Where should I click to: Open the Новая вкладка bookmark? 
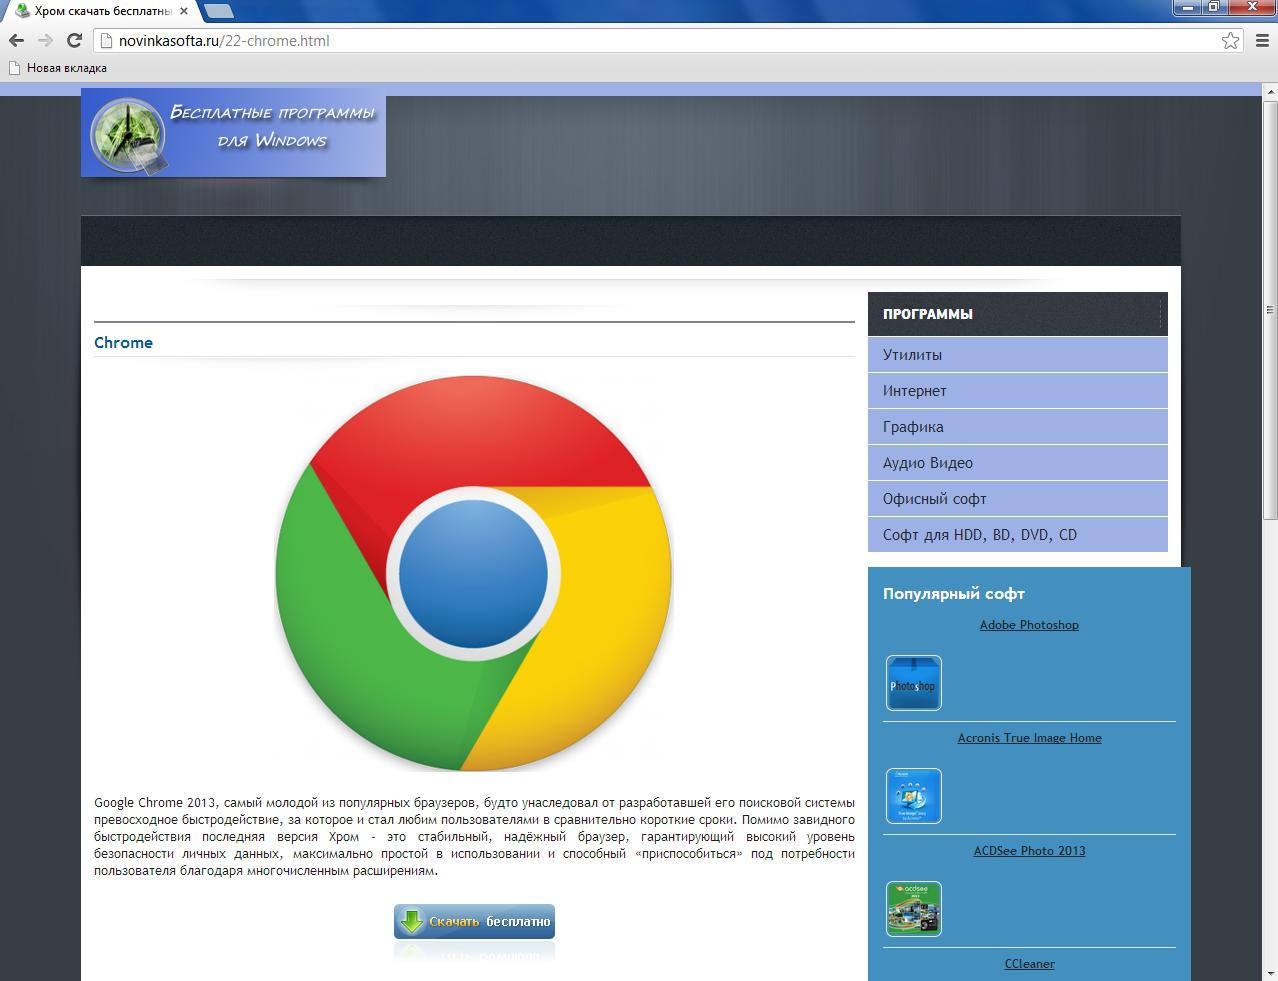[x=58, y=68]
